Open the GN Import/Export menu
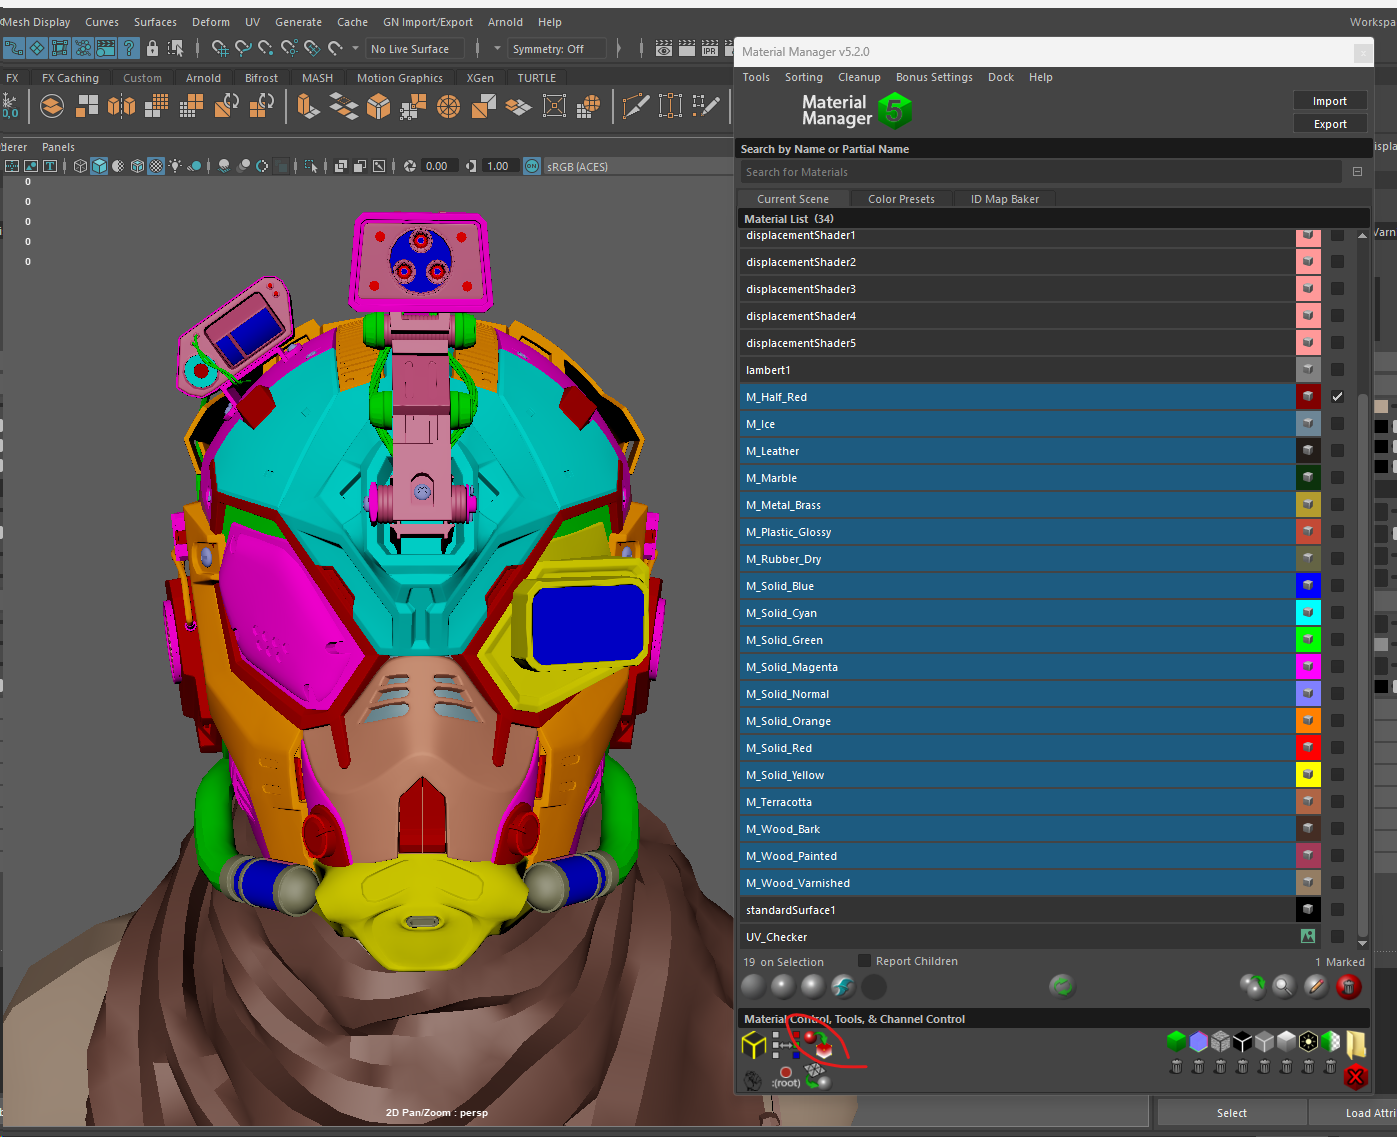Viewport: 1397px width, 1137px height. [428, 22]
